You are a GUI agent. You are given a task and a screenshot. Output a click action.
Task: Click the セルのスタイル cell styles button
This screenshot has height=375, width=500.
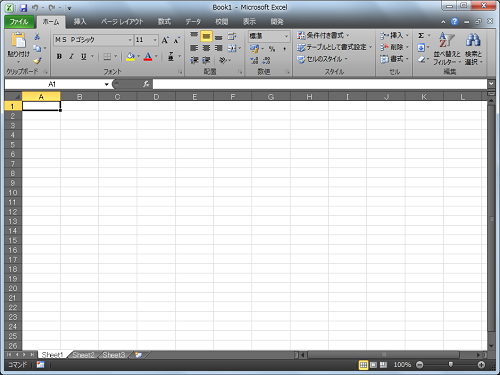point(322,59)
